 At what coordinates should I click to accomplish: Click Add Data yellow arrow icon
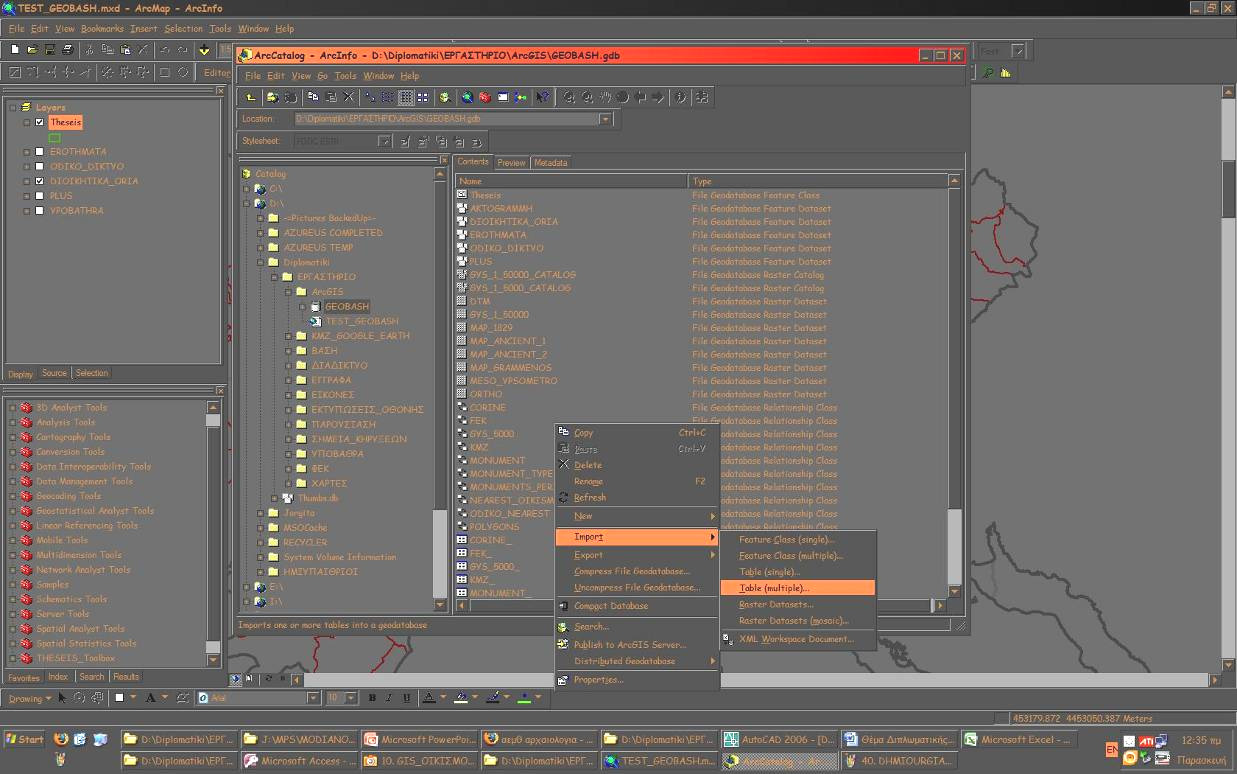[205, 49]
